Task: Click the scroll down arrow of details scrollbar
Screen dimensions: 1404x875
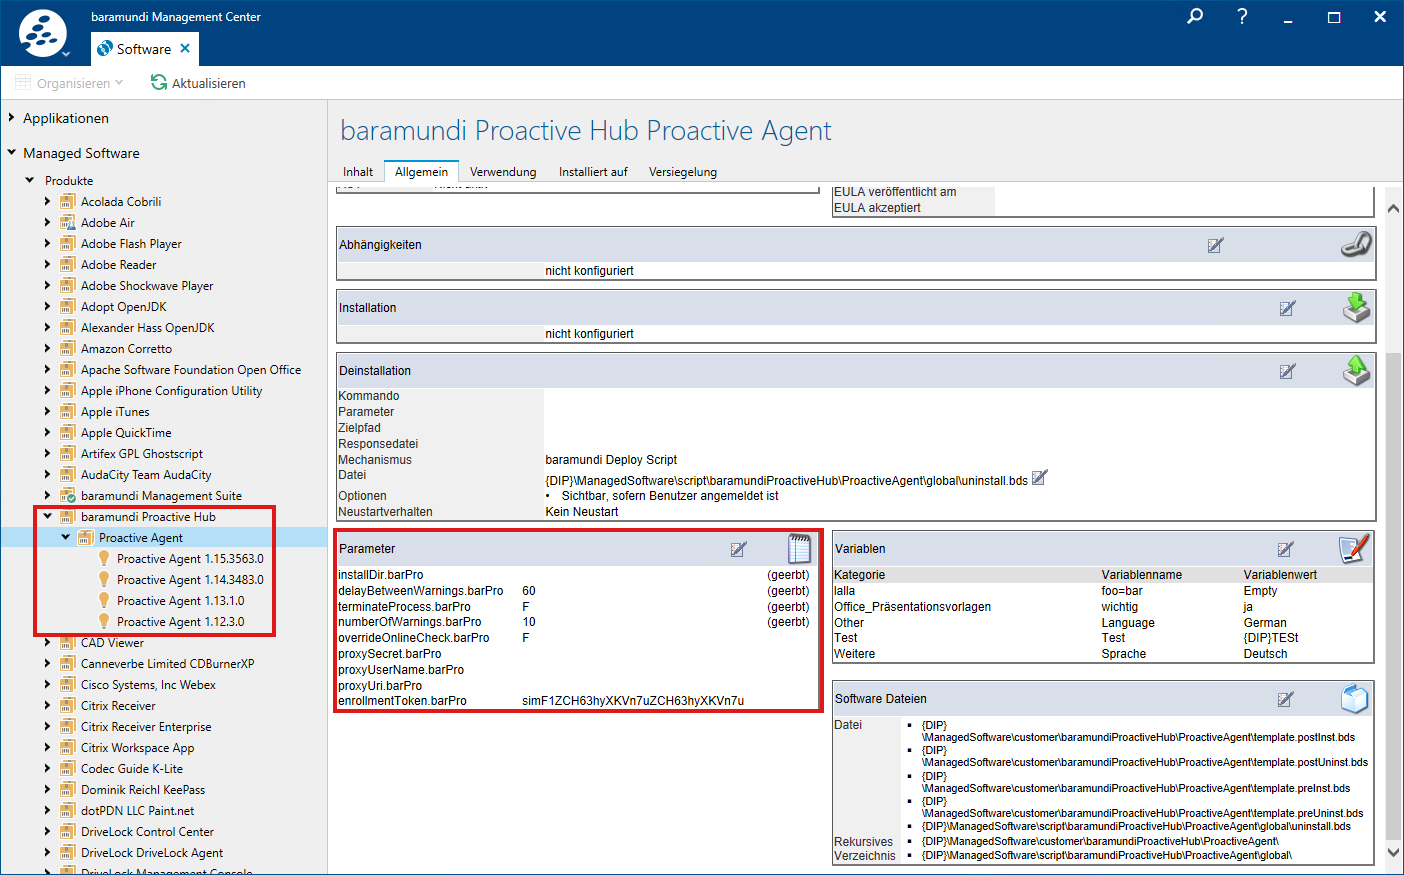Action: tap(1393, 853)
